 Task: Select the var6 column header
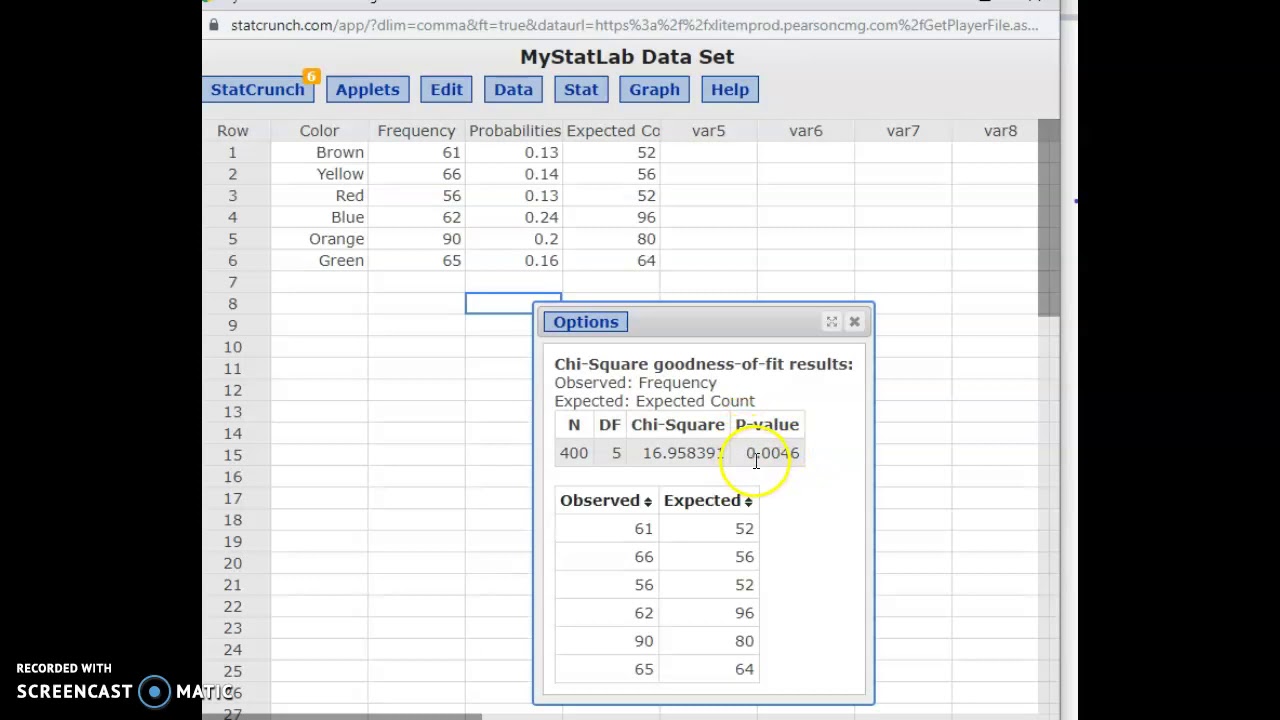click(805, 131)
